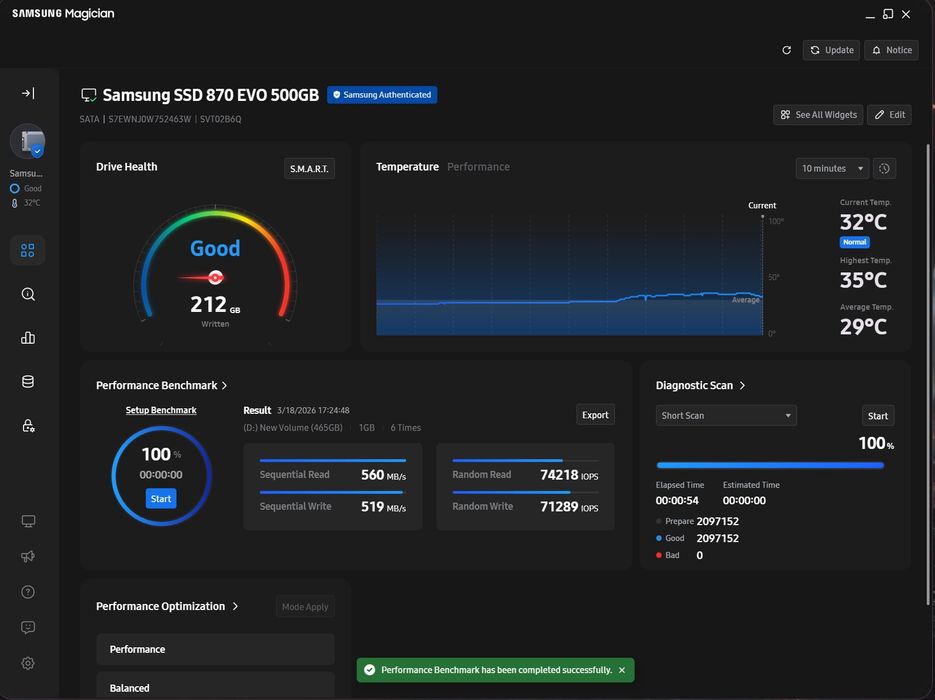The width and height of the screenshot is (935, 700).
Task: Dismiss the benchmark completed notification
Action: point(622,670)
